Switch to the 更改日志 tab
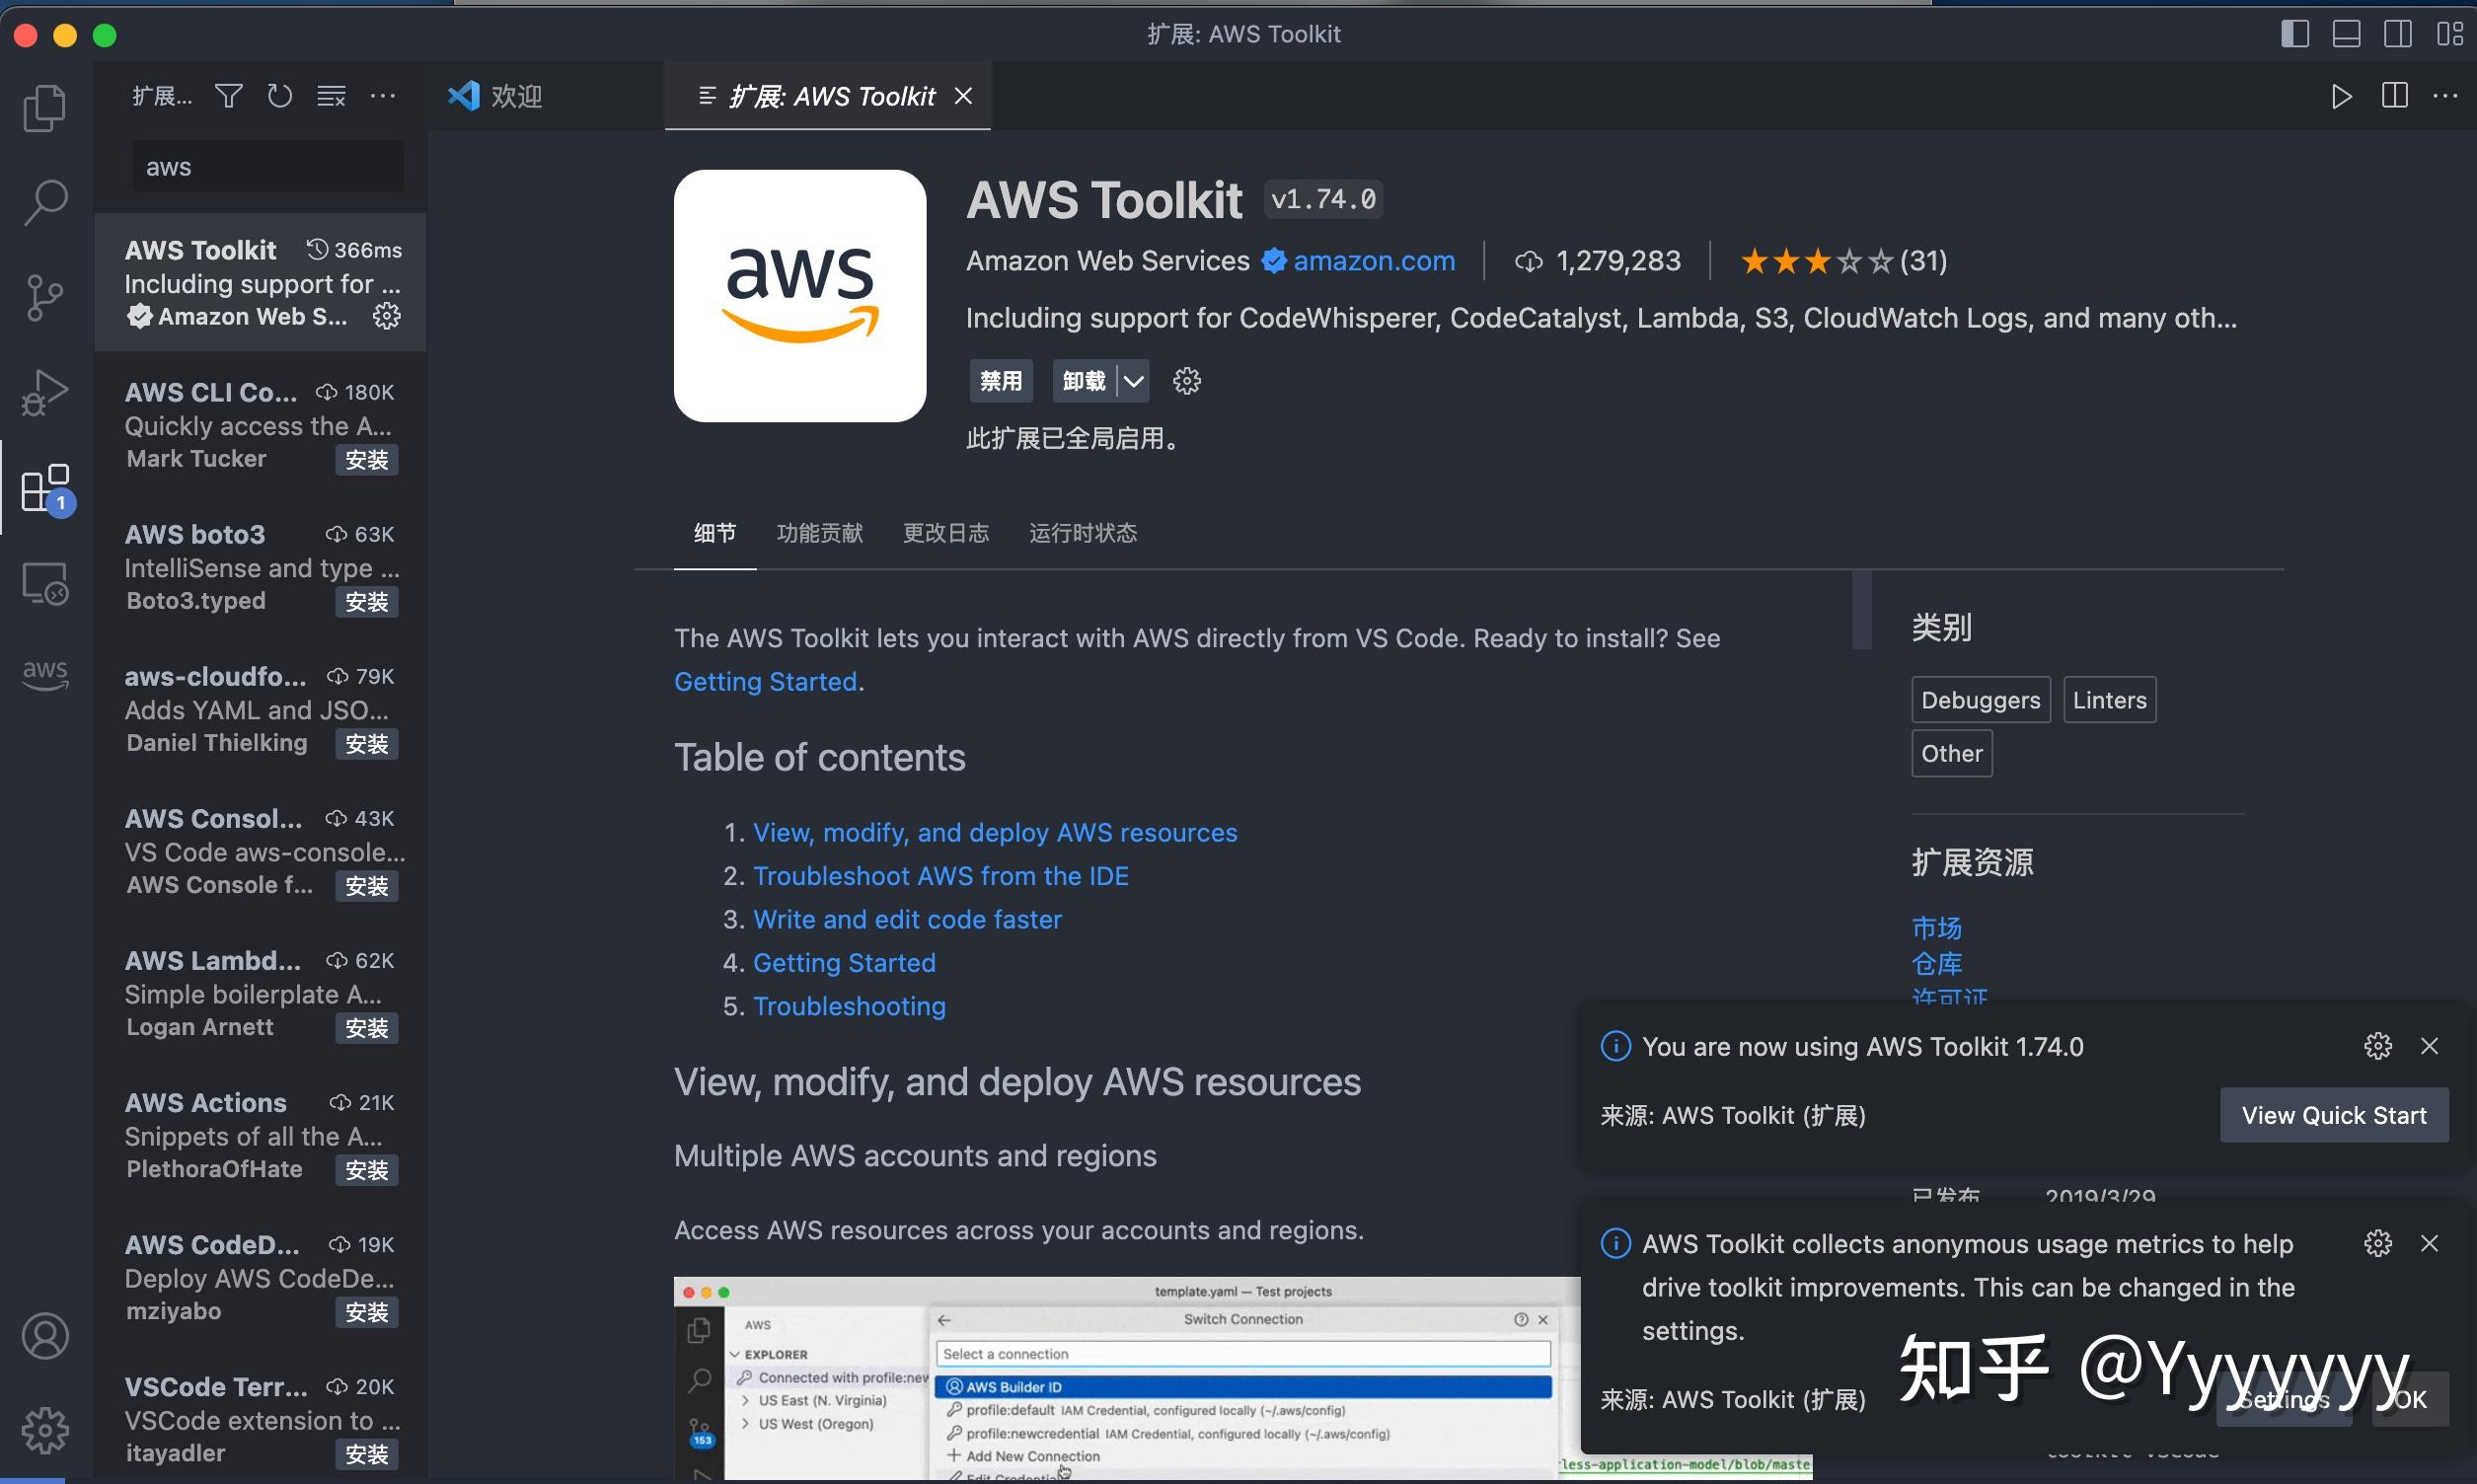This screenshot has width=2477, height=1484. 945,533
